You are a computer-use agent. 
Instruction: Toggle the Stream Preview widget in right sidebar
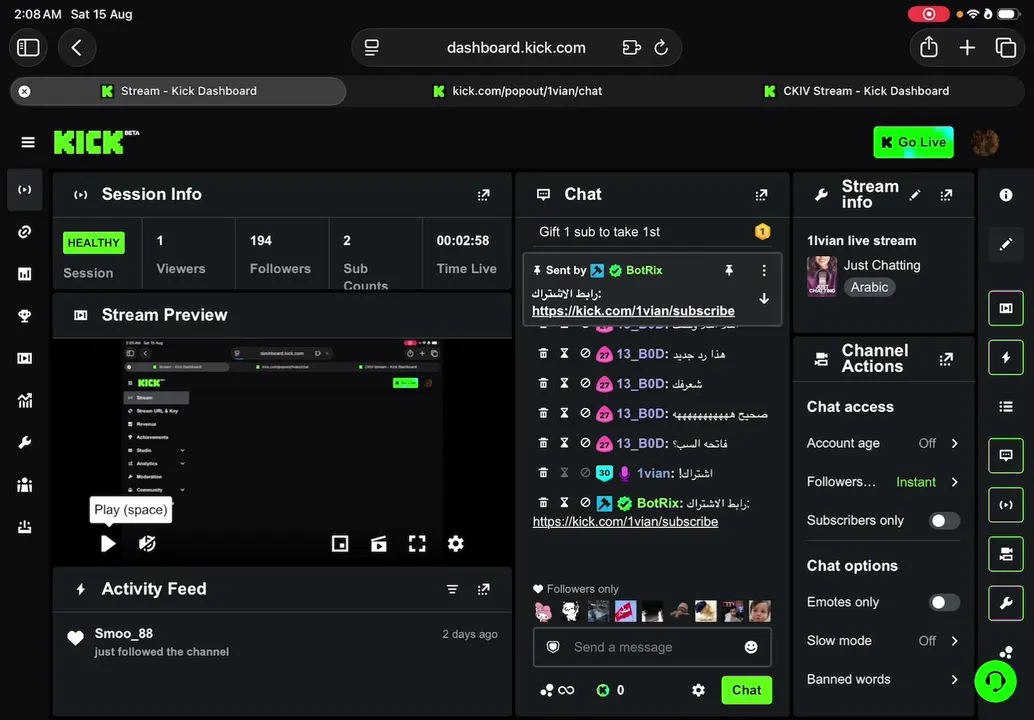pos(1006,308)
